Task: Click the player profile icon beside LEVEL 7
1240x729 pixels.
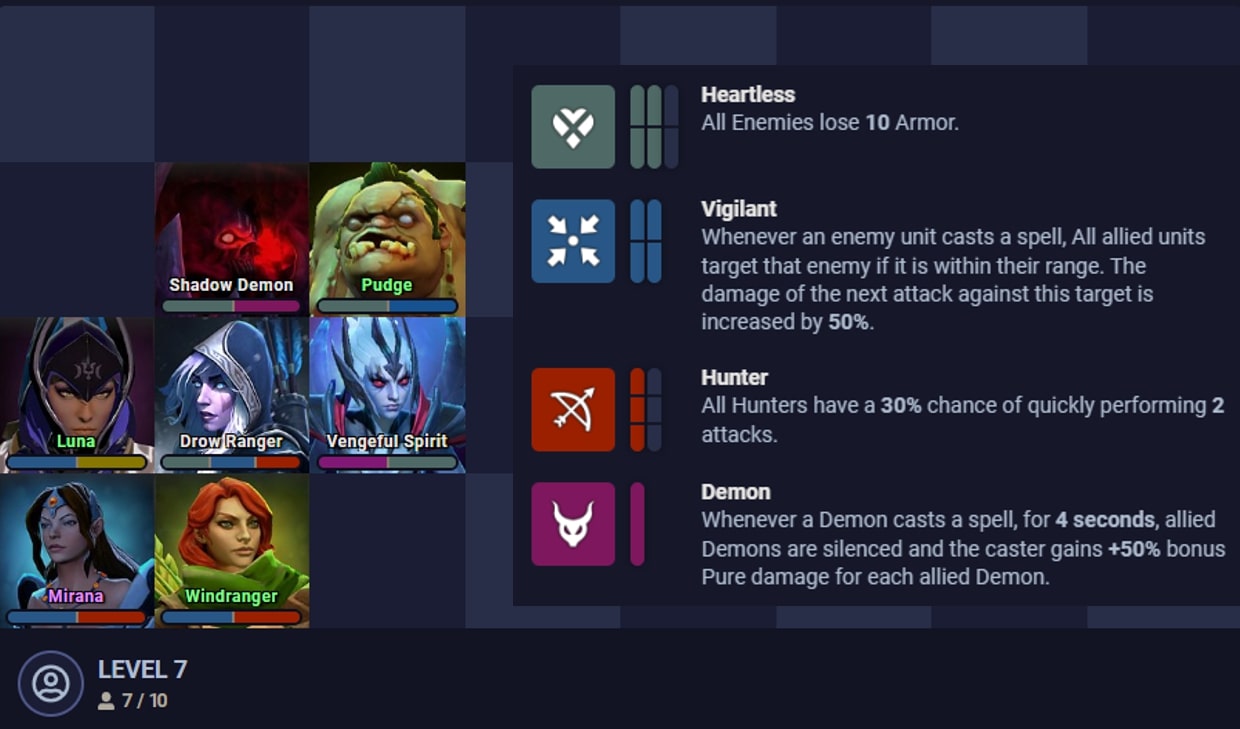Action: [51, 683]
